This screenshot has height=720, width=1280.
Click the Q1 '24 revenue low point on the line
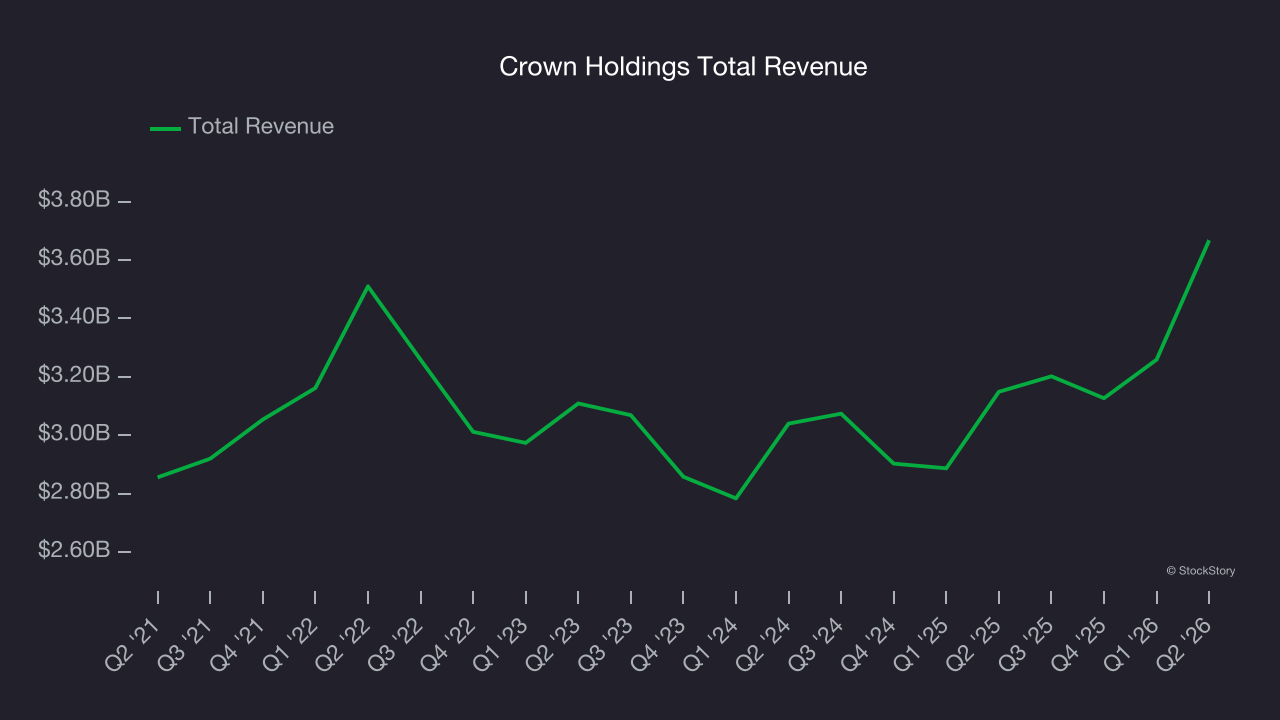point(736,498)
